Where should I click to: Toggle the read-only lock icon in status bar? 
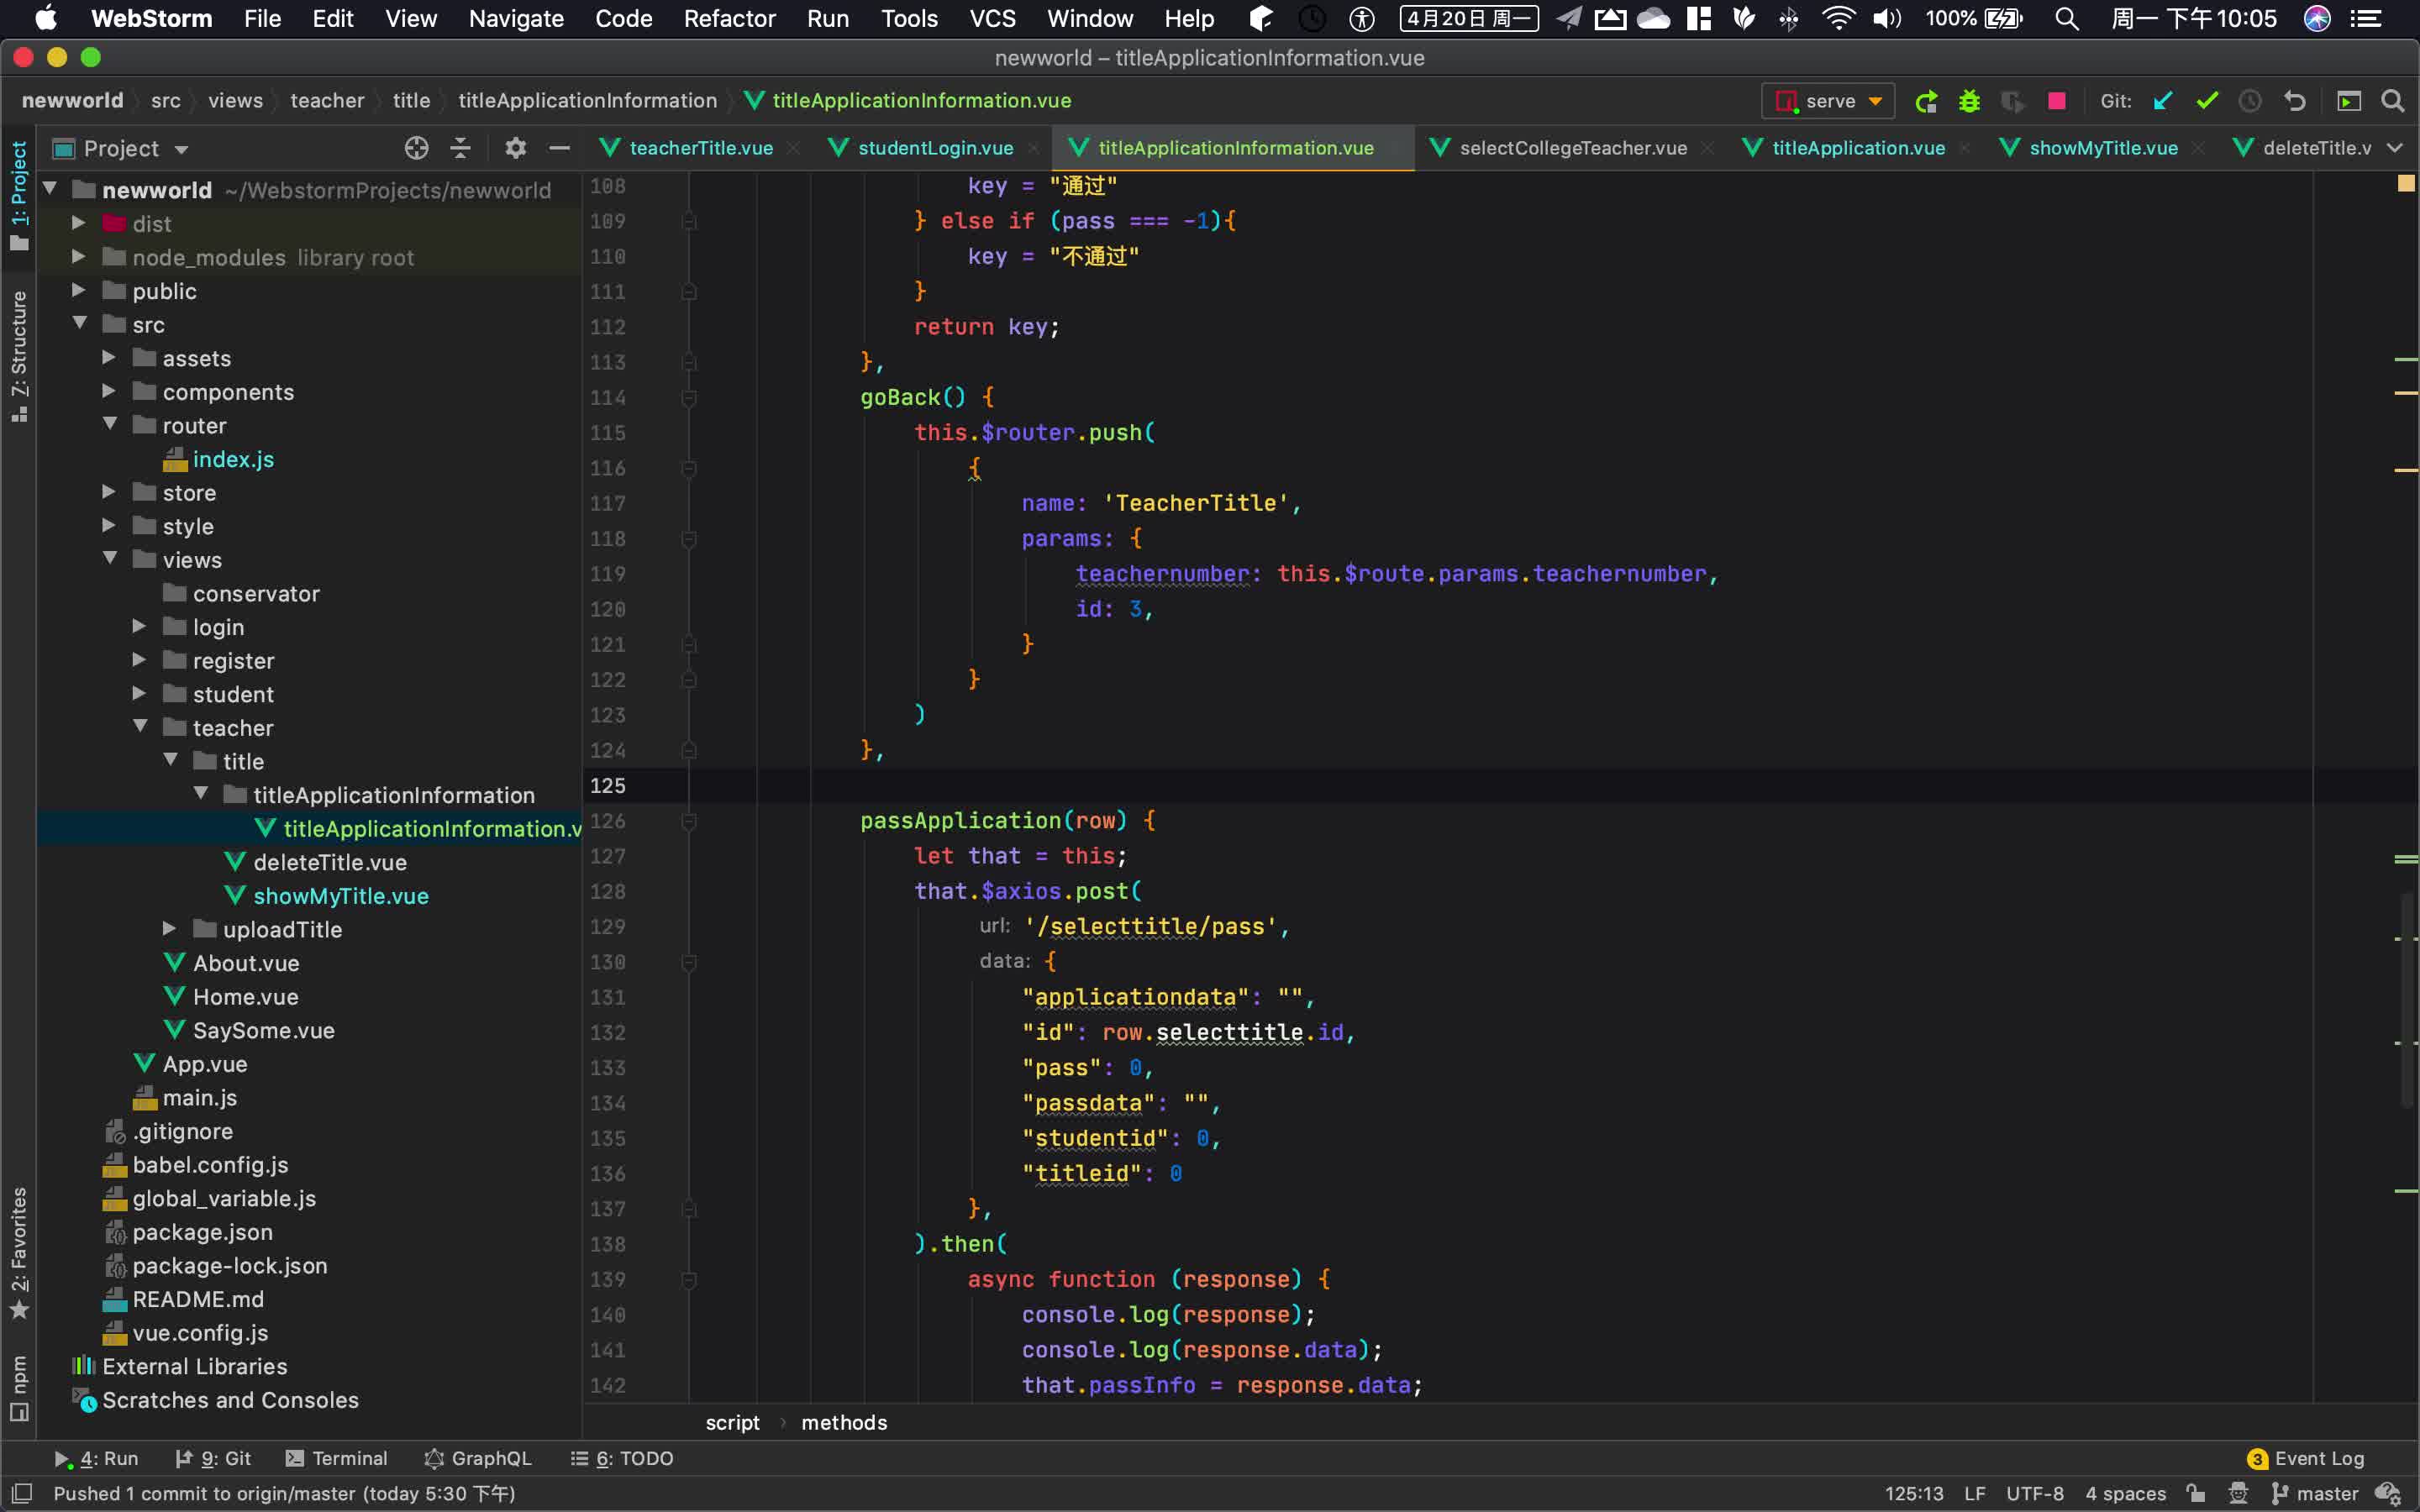[2196, 1493]
